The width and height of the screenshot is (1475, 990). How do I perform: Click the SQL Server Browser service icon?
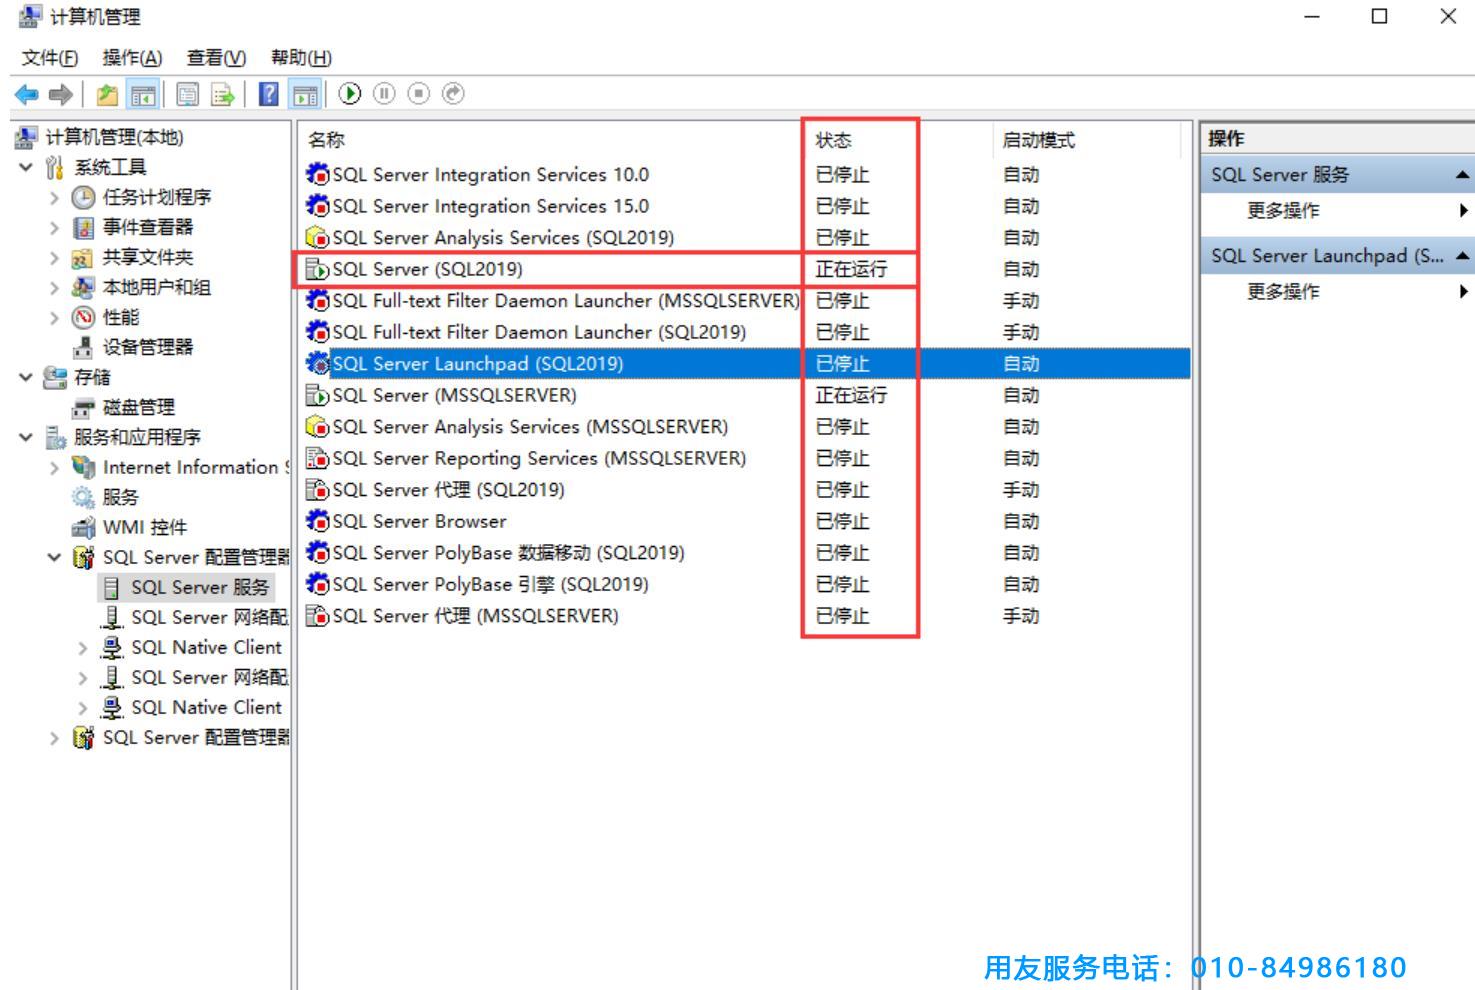click(x=318, y=522)
